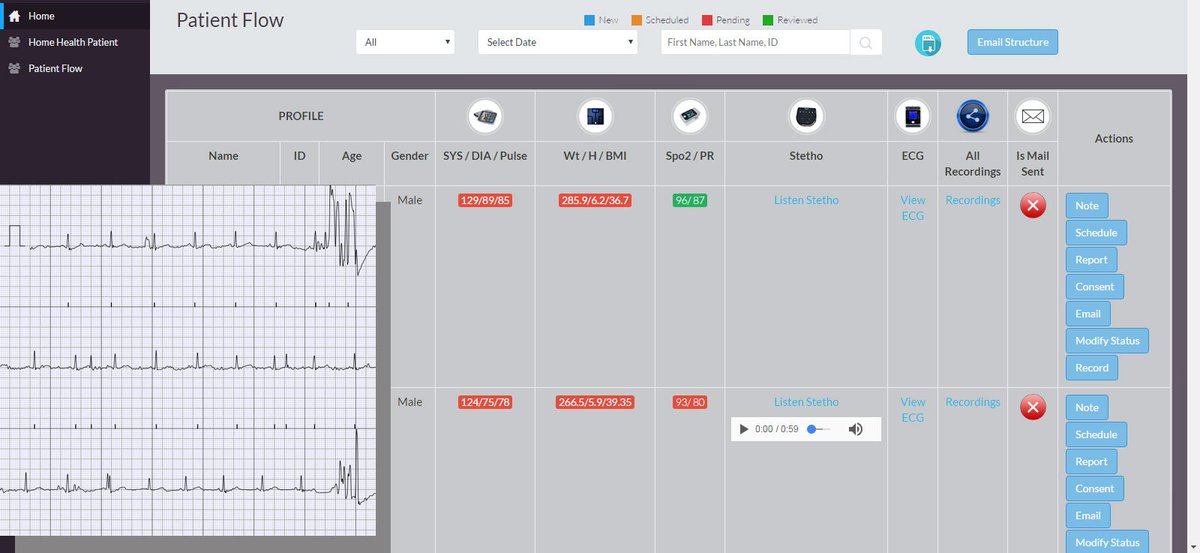Click the share All Recordings icon
This screenshot has width=1200, height=553.
coord(973,117)
